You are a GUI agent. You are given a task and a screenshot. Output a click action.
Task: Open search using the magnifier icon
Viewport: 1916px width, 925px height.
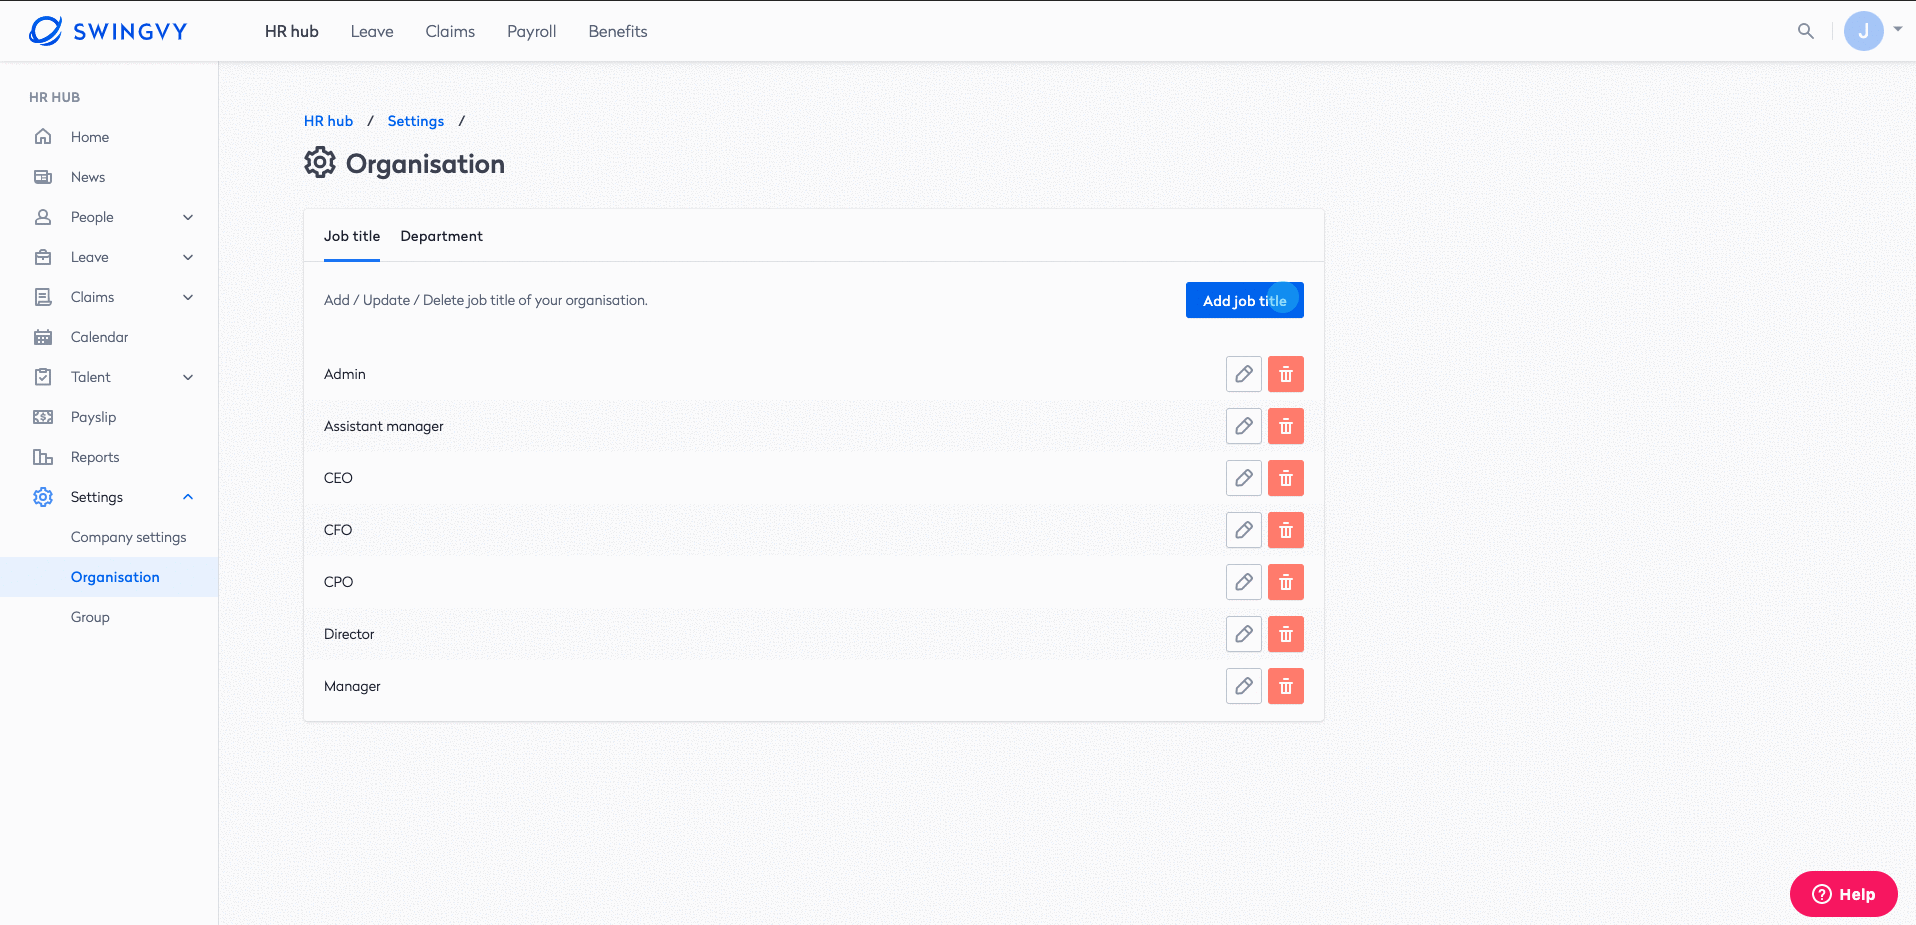point(1805,31)
